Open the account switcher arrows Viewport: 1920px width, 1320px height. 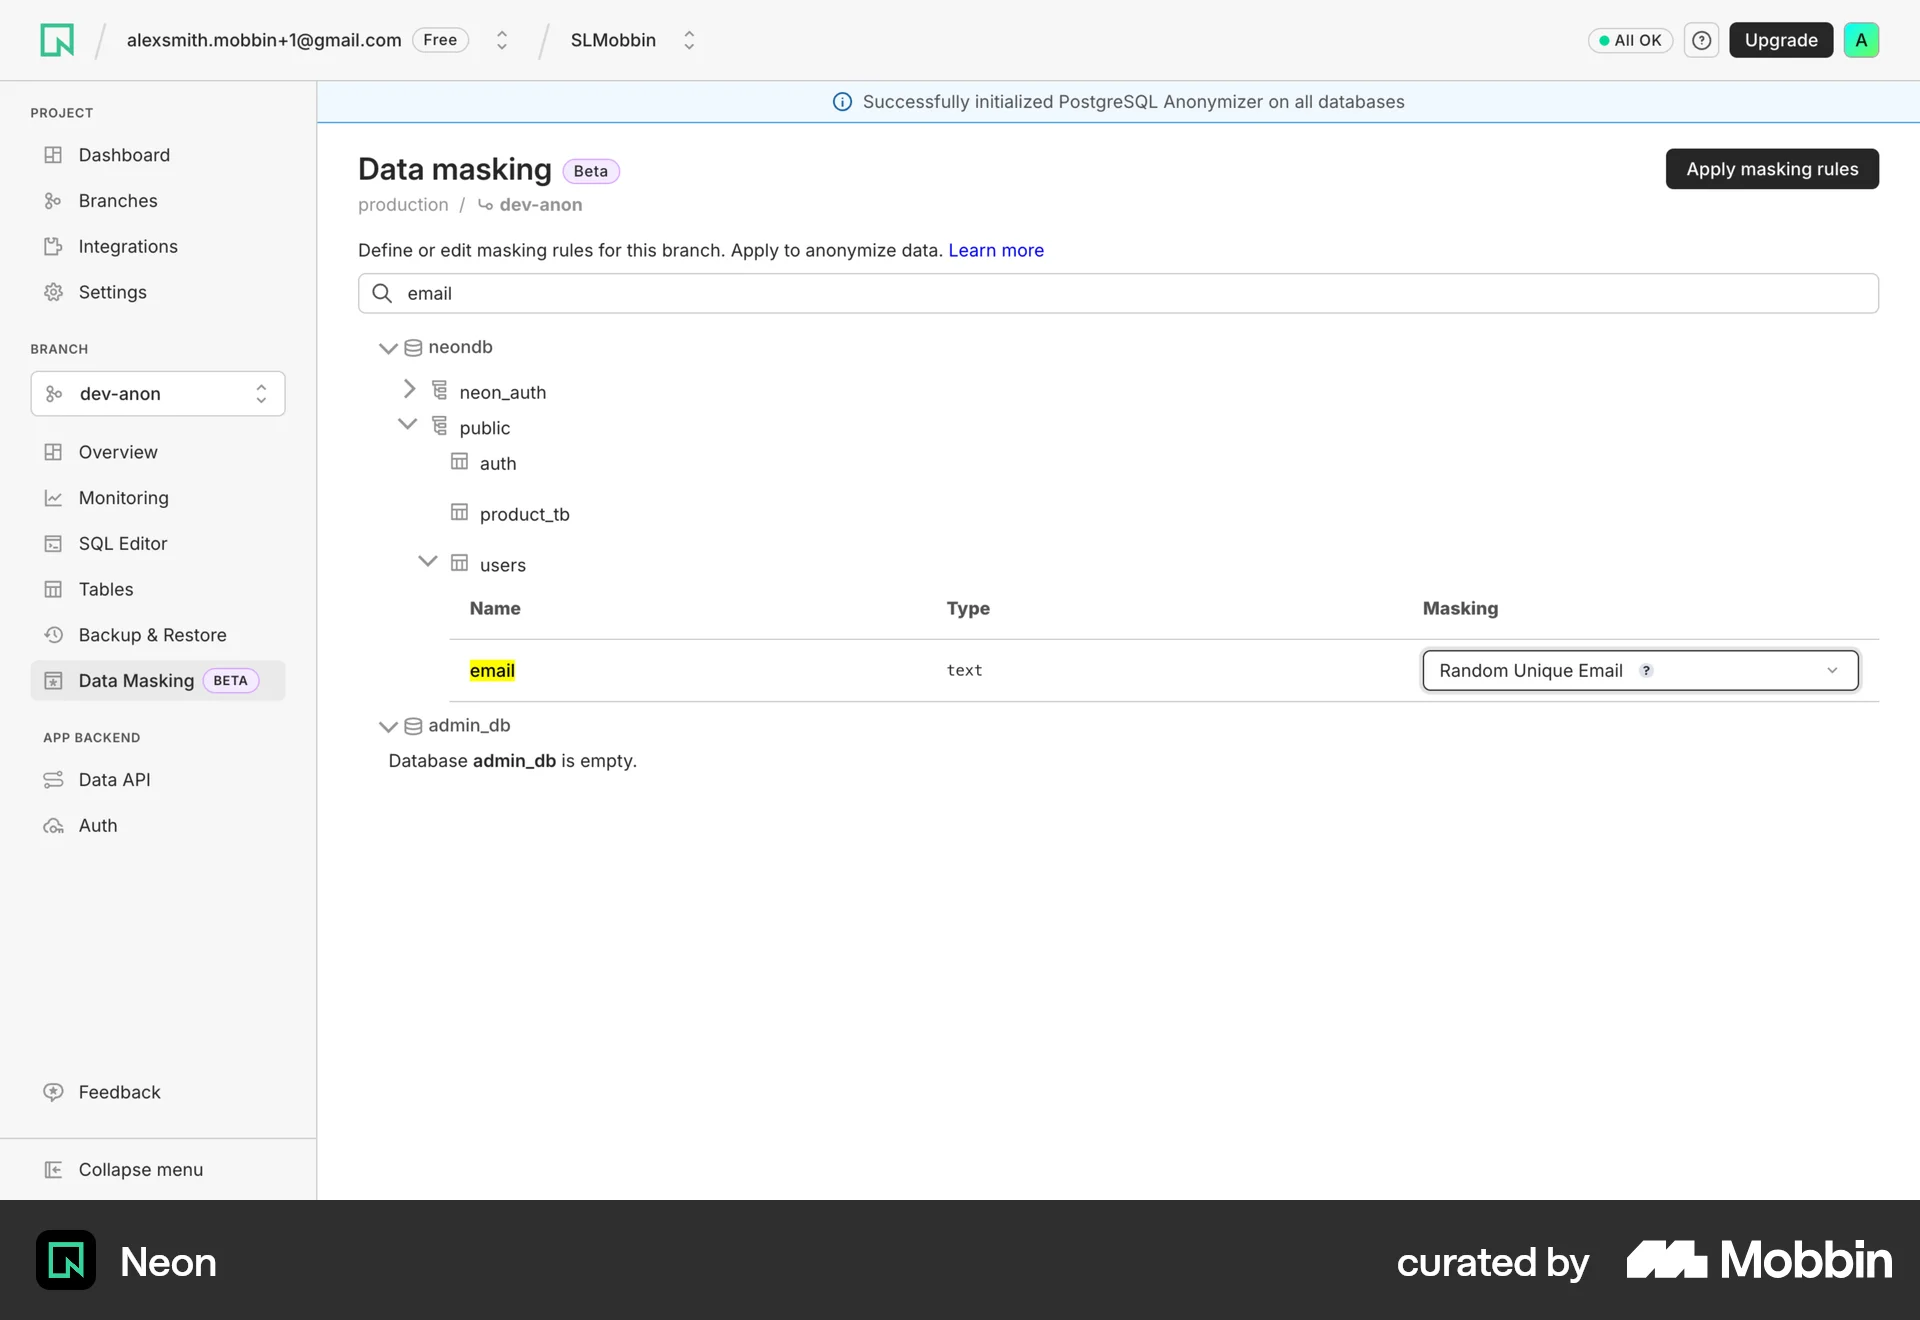click(502, 40)
